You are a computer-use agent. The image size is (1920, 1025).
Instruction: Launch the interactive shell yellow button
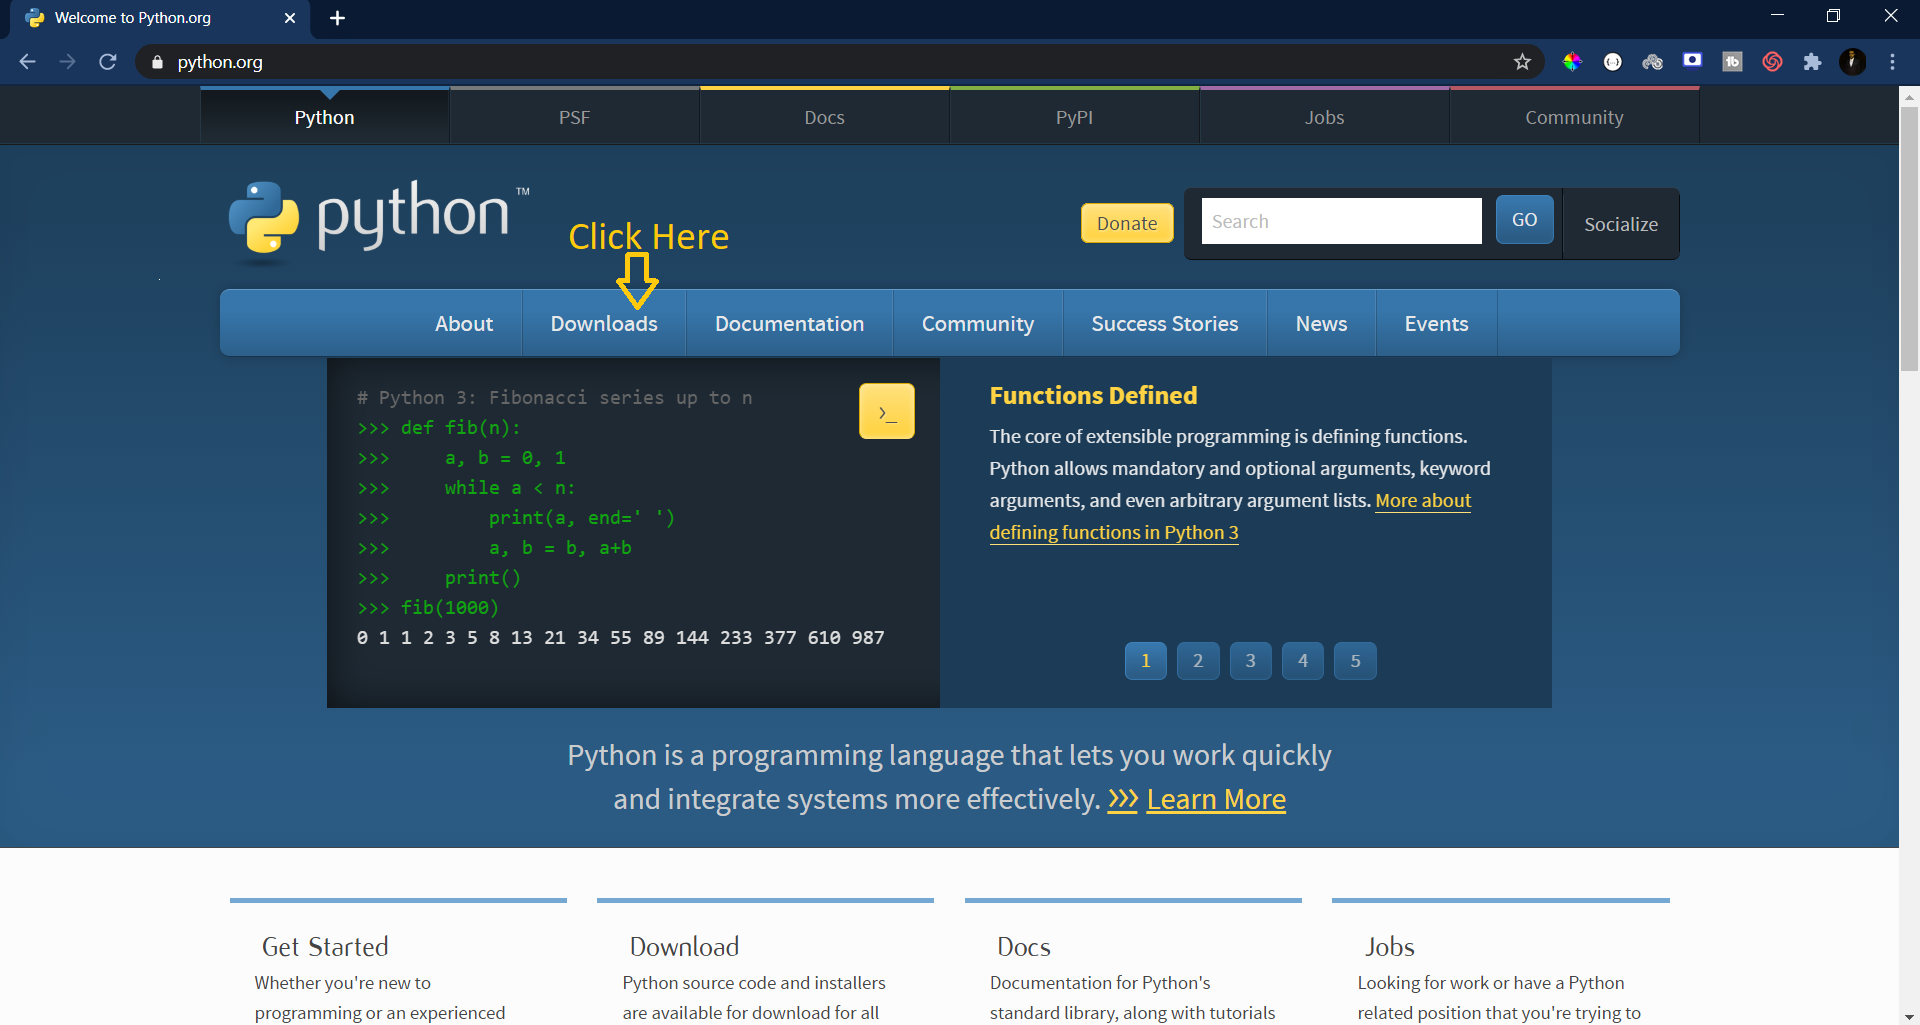pos(887,411)
